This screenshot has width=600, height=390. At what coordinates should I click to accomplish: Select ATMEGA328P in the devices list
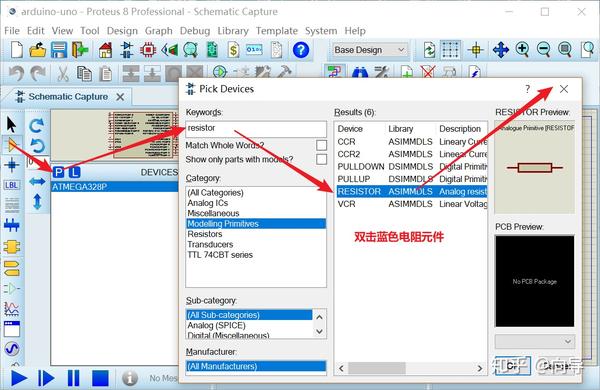(114, 187)
